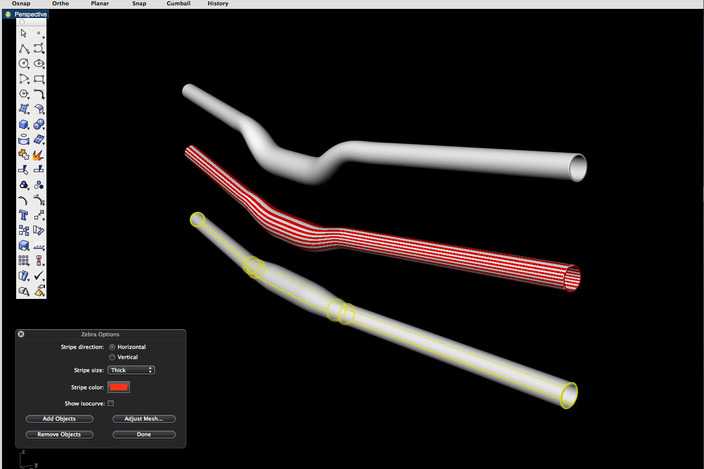The height and width of the screenshot is (469, 704).
Task: Select the blue Text object tool
Action: click(24, 215)
